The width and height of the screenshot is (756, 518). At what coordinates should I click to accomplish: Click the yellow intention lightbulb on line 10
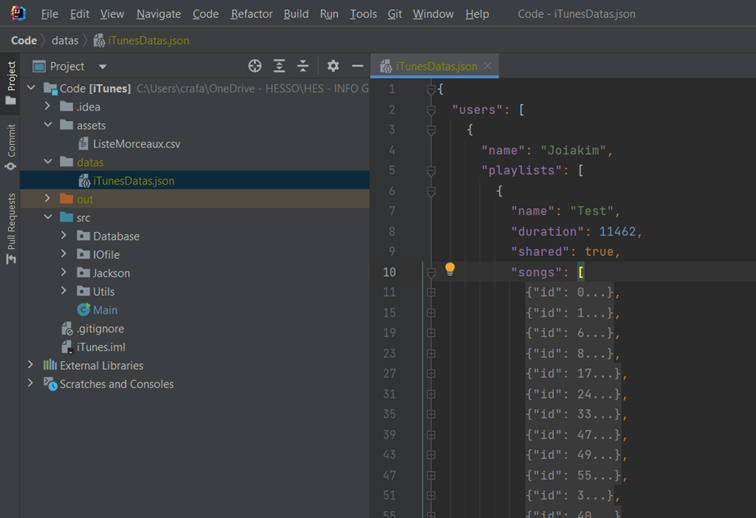click(450, 269)
